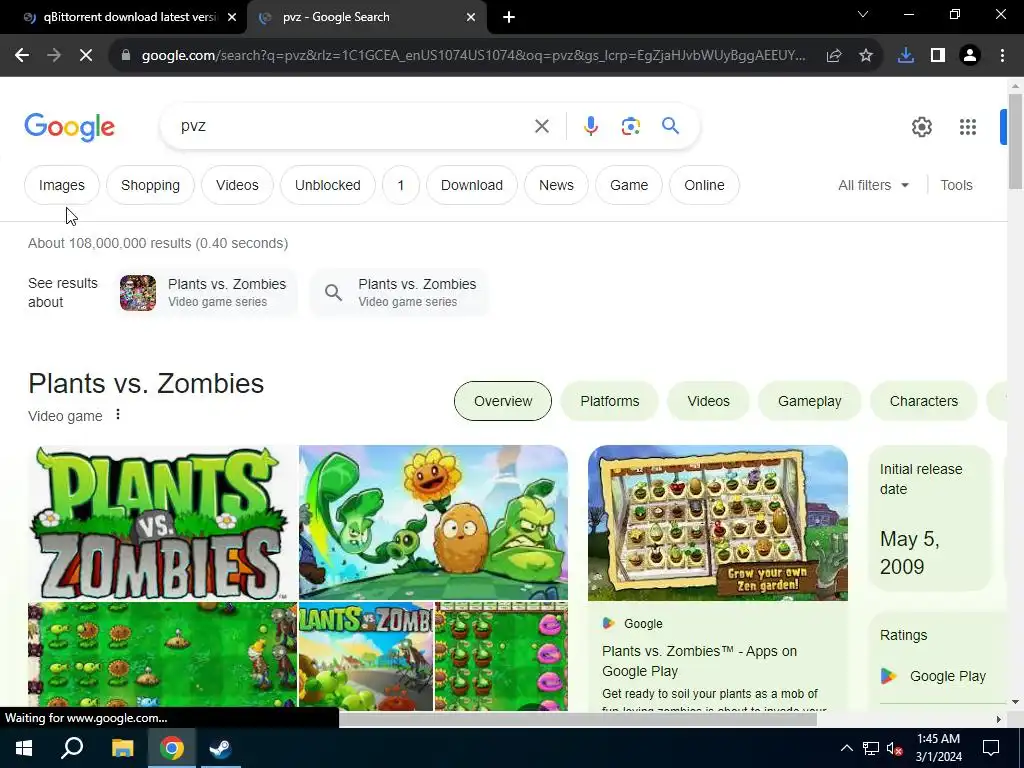1024x768 pixels.
Task: Open the Zen garden screenshot image
Action: [718, 523]
